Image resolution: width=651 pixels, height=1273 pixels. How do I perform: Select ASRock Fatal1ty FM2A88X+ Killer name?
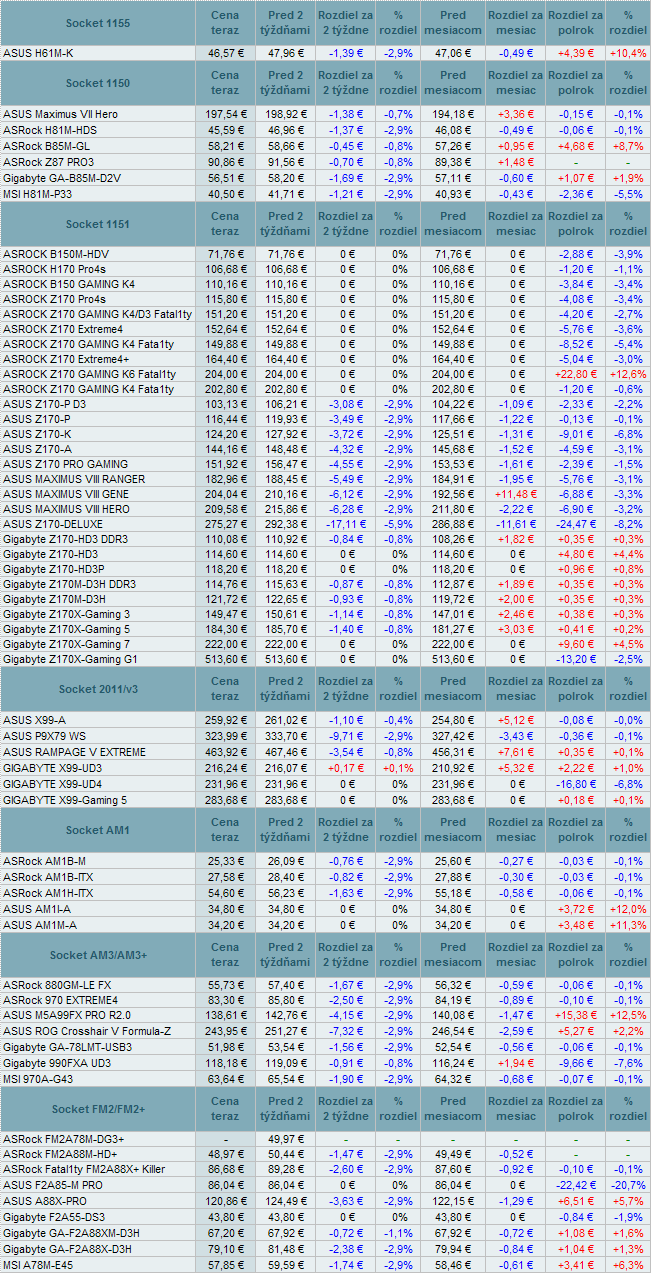[x=84, y=1169]
